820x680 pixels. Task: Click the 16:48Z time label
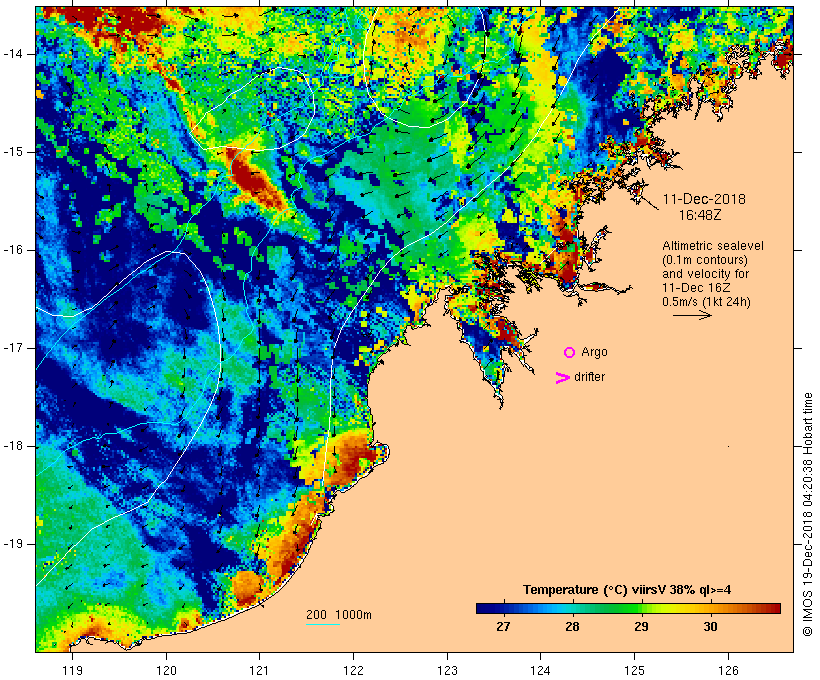click(700, 215)
